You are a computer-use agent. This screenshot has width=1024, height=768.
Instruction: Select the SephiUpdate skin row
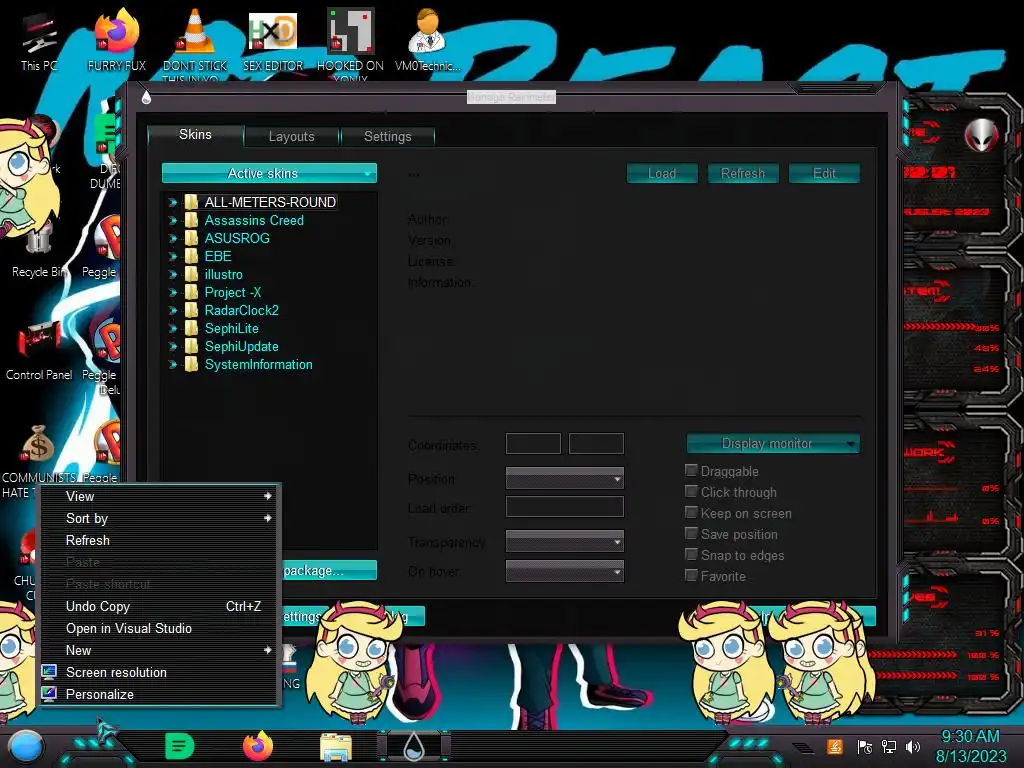click(242, 346)
